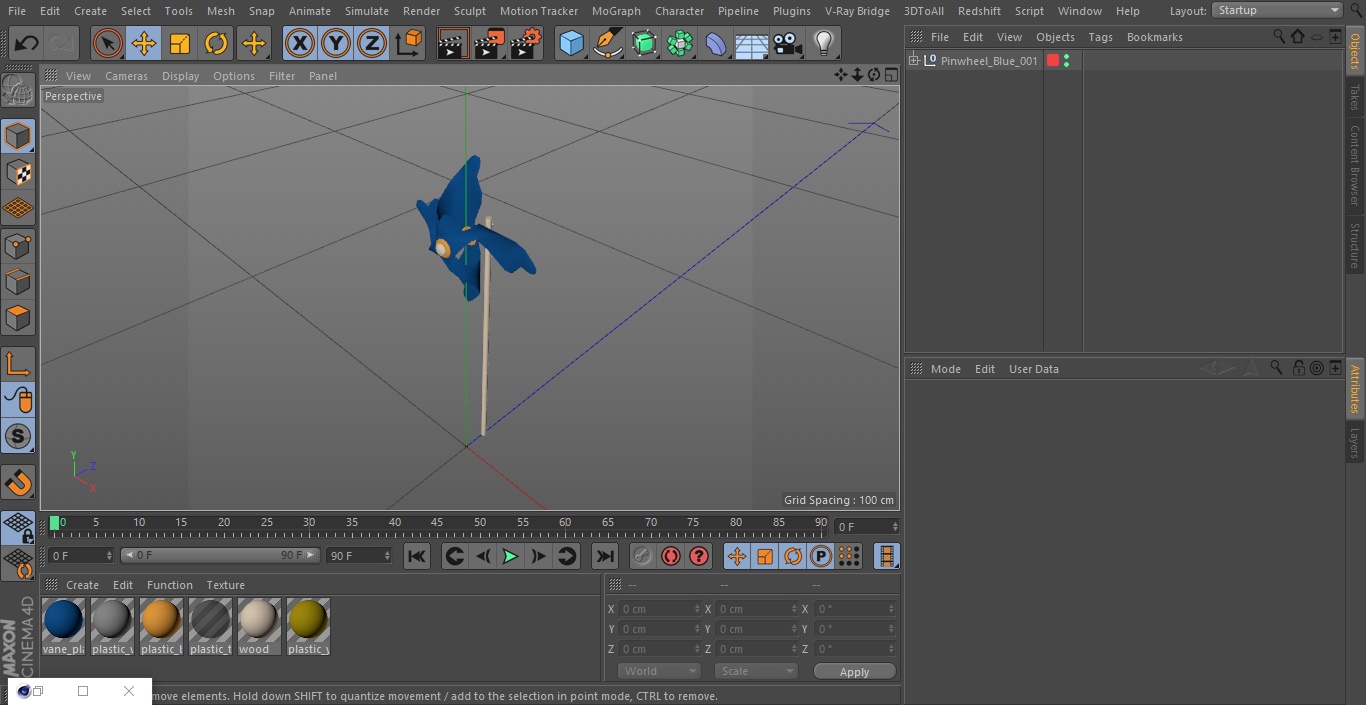Viewport: 1366px width, 705px height.
Task: Select the blue vane_plastic material
Action: point(63,627)
